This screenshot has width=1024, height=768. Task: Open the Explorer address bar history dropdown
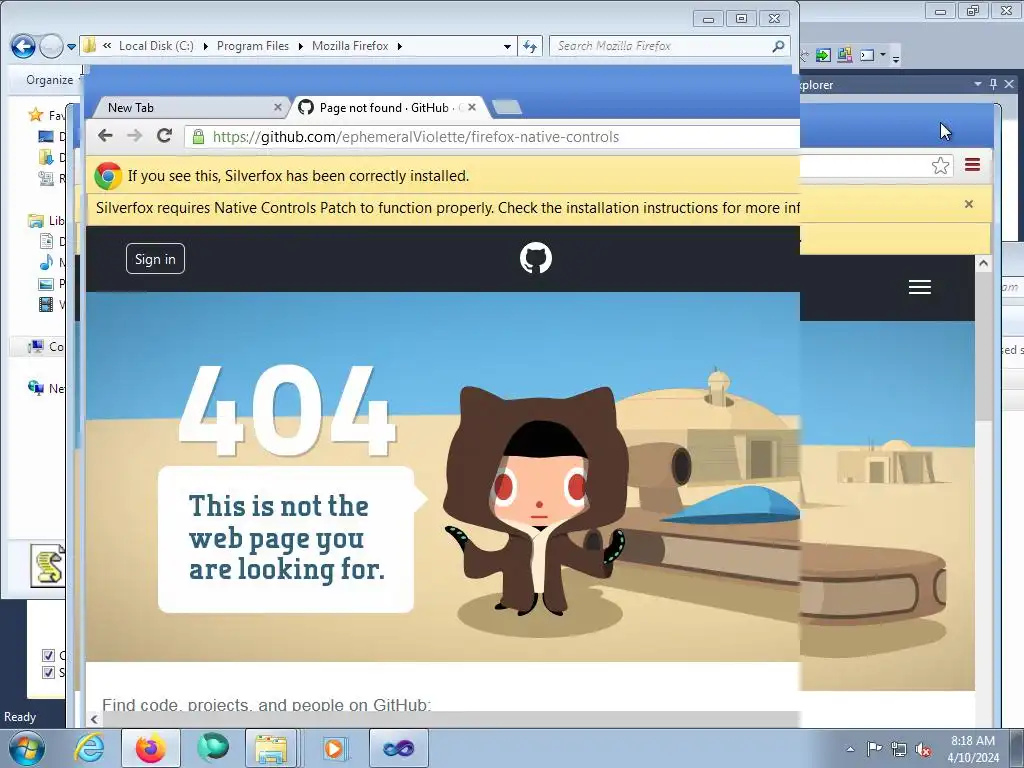coord(507,46)
